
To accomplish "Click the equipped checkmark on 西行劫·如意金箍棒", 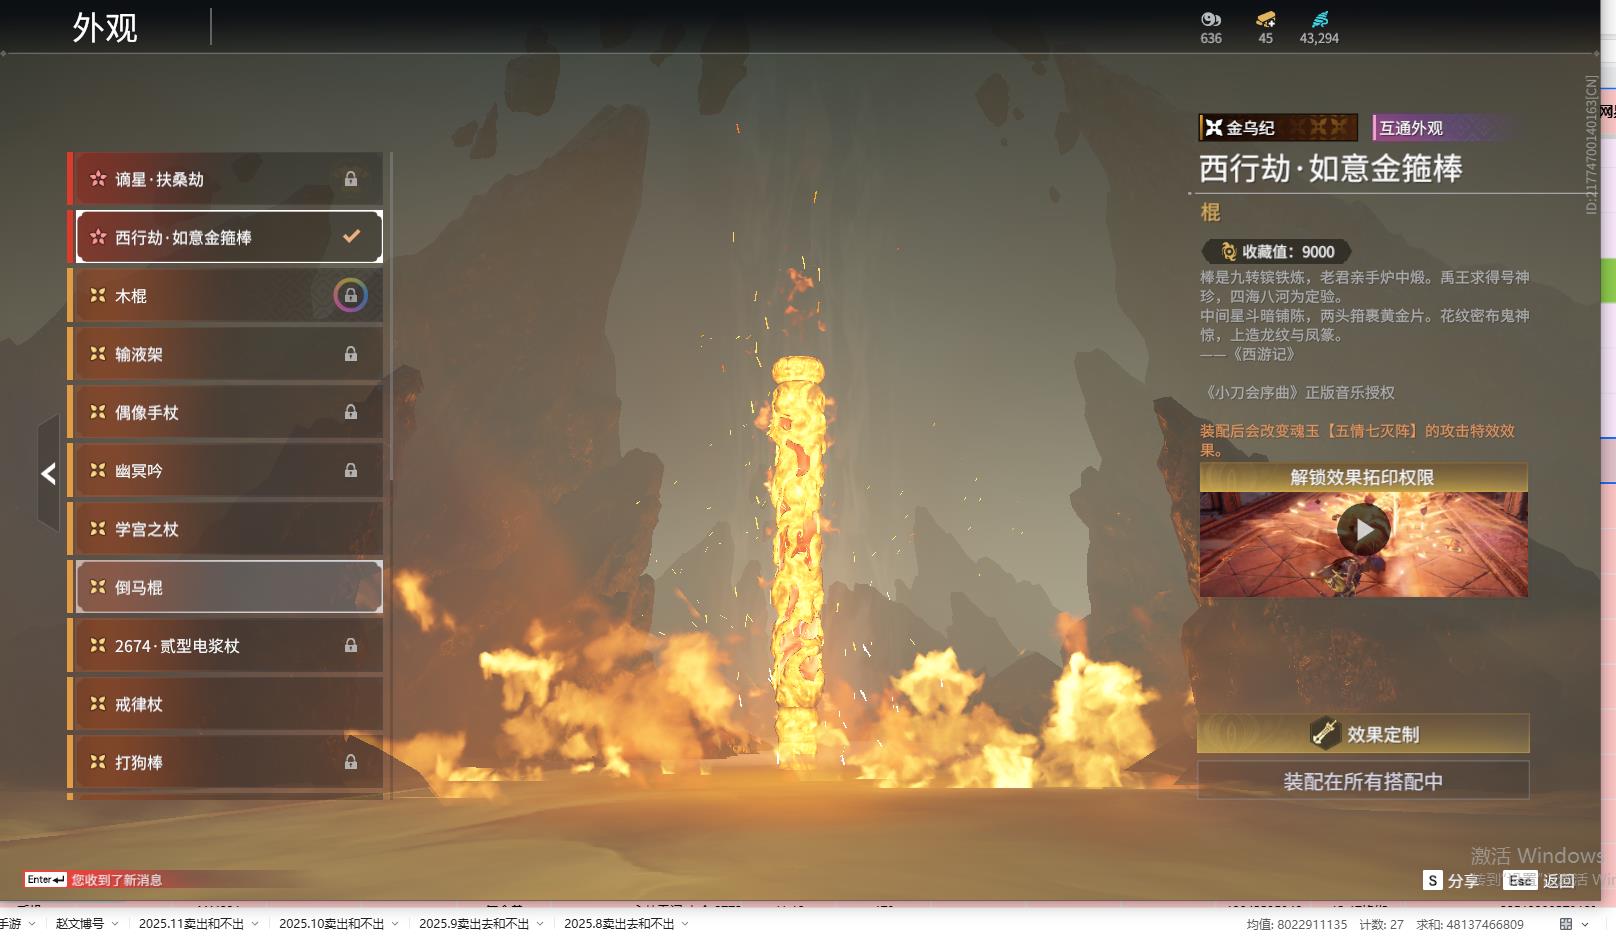I will tap(351, 237).
